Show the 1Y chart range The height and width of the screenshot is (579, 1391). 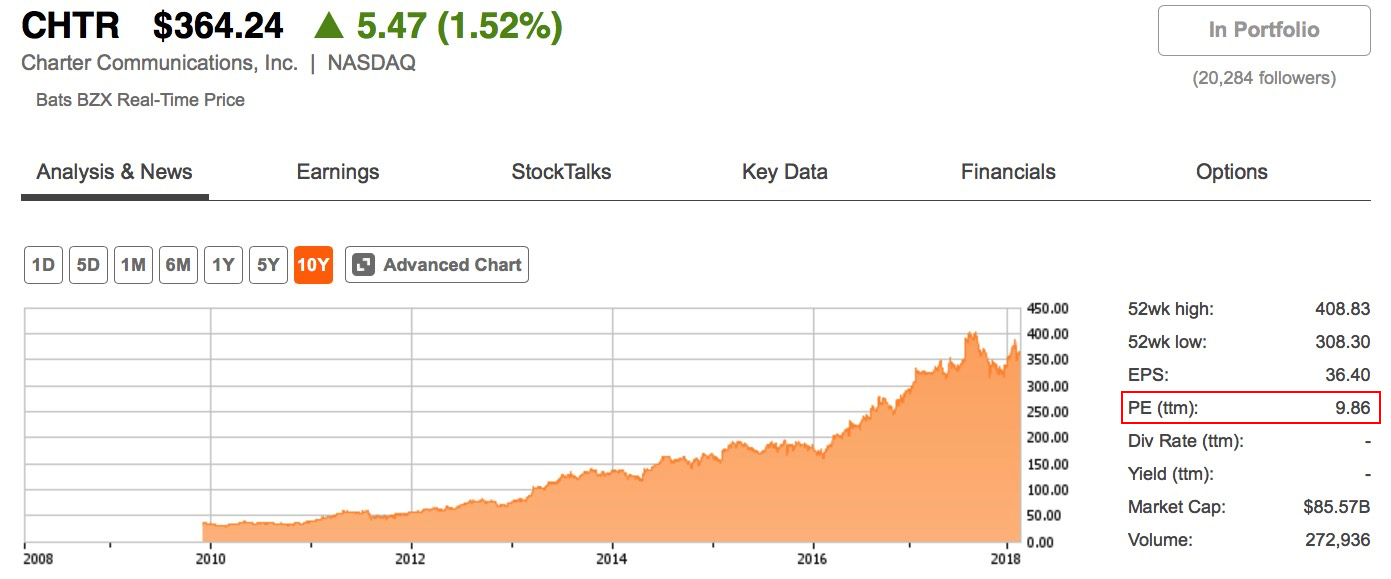coord(223,265)
